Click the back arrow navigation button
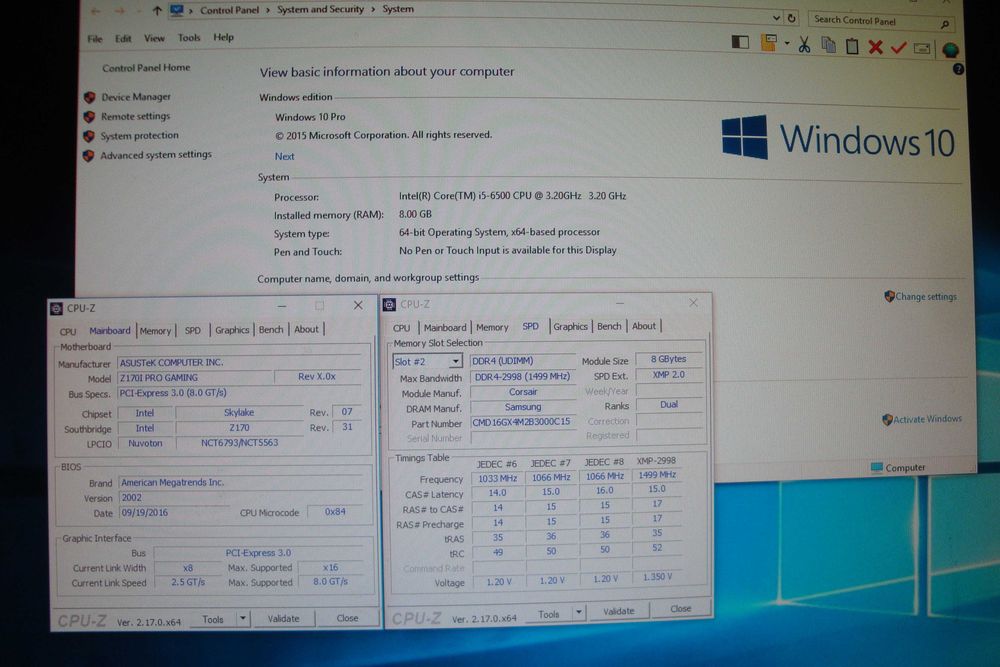This screenshot has width=1000, height=667. click(x=96, y=11)
